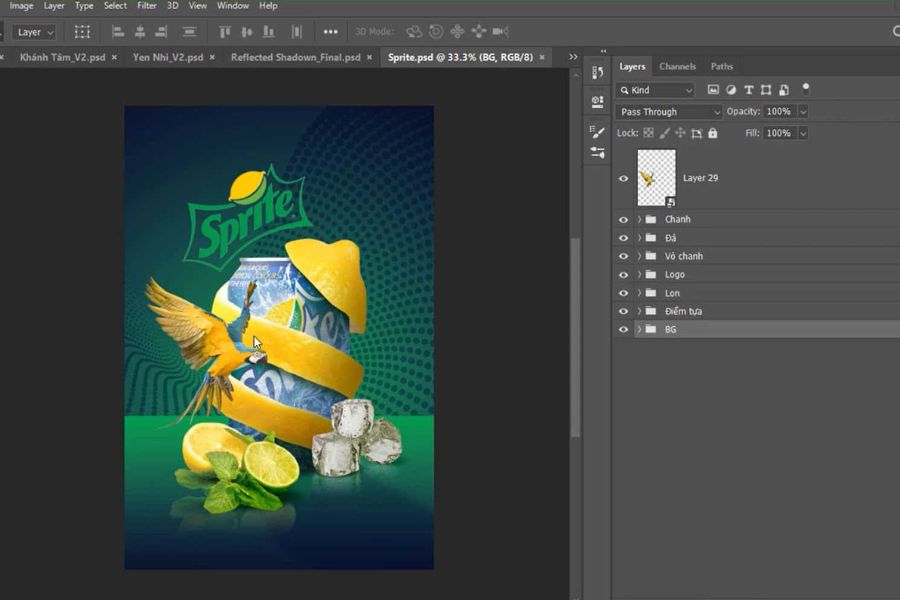Toggle the layer filtering switch

pos(806,88)
